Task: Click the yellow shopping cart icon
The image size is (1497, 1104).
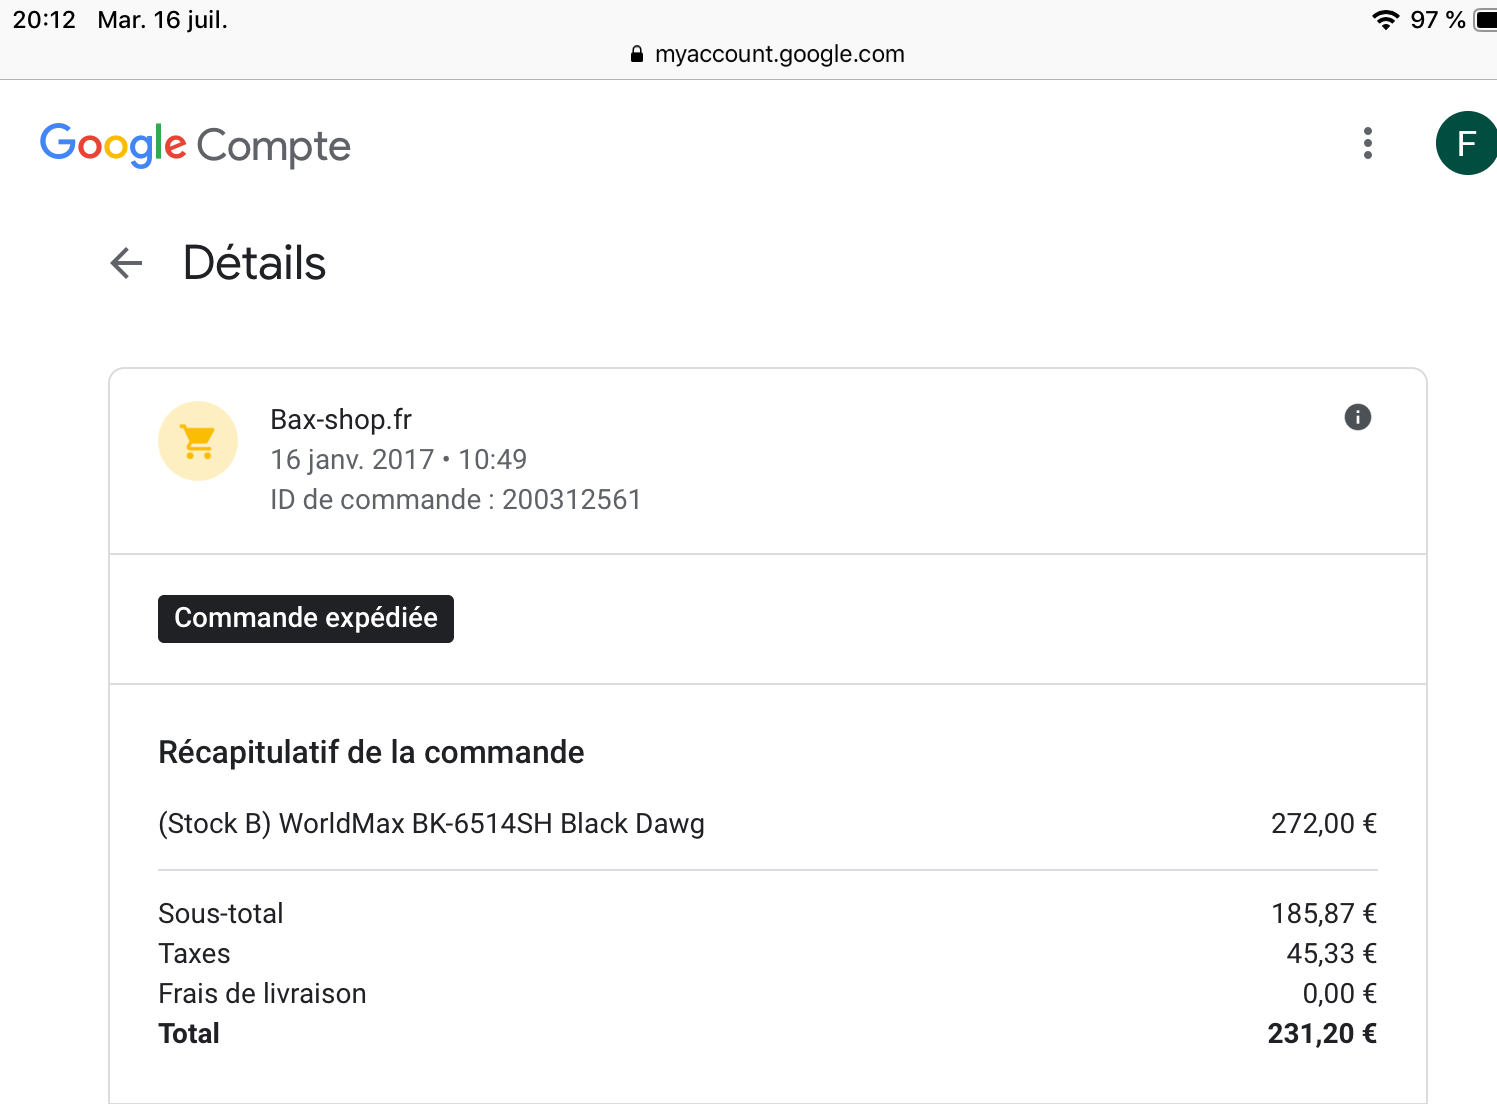Action: 198,441
